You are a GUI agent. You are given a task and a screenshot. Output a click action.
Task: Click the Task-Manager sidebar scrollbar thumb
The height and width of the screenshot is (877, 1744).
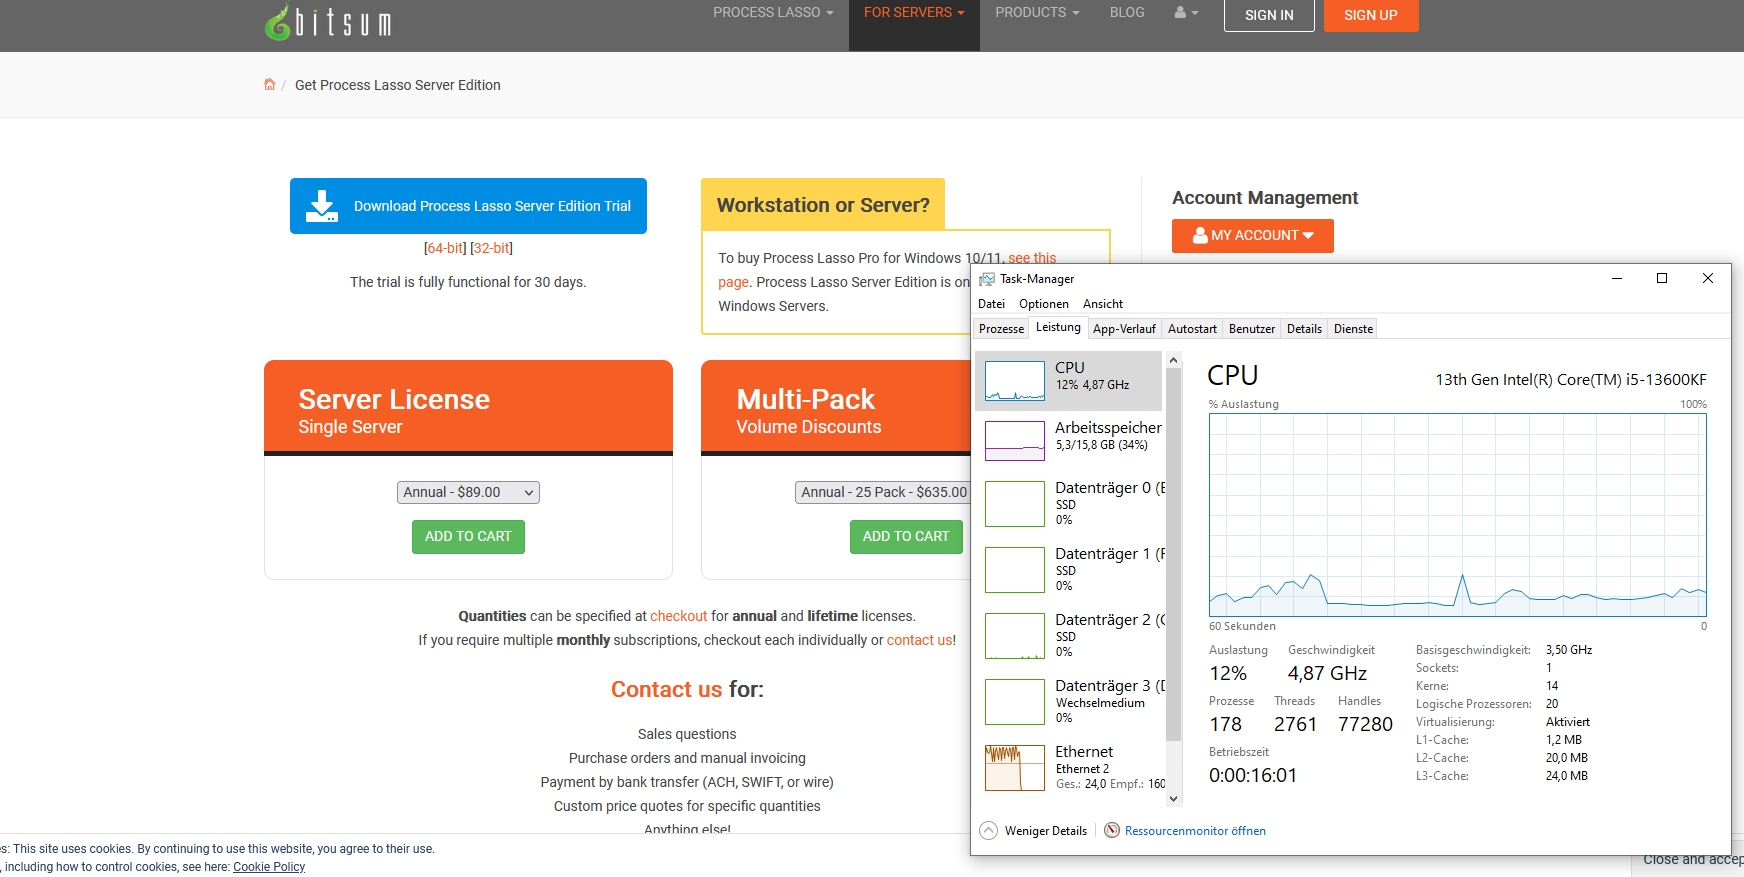click(1174, 555)
